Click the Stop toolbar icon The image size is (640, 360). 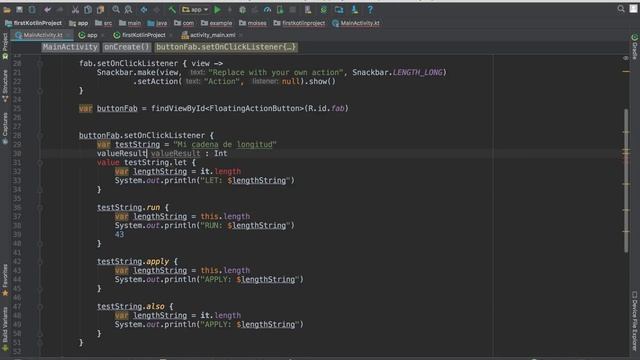(293, 9)
